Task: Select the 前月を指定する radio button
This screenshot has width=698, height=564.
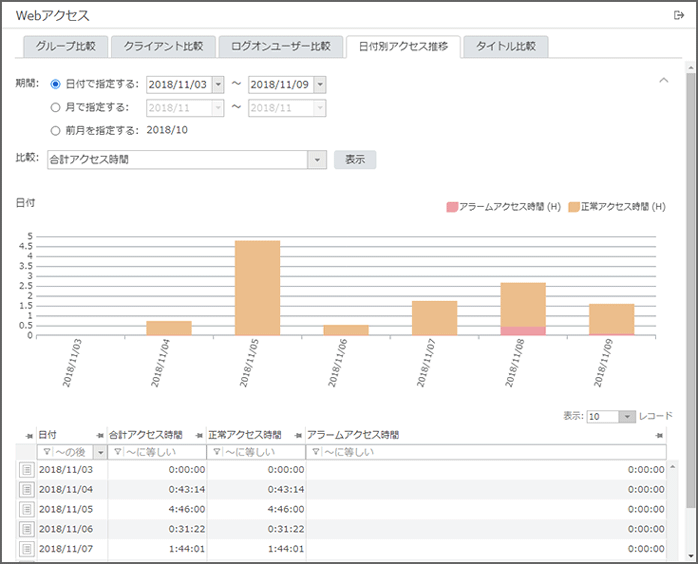Action: pos(55,130)
